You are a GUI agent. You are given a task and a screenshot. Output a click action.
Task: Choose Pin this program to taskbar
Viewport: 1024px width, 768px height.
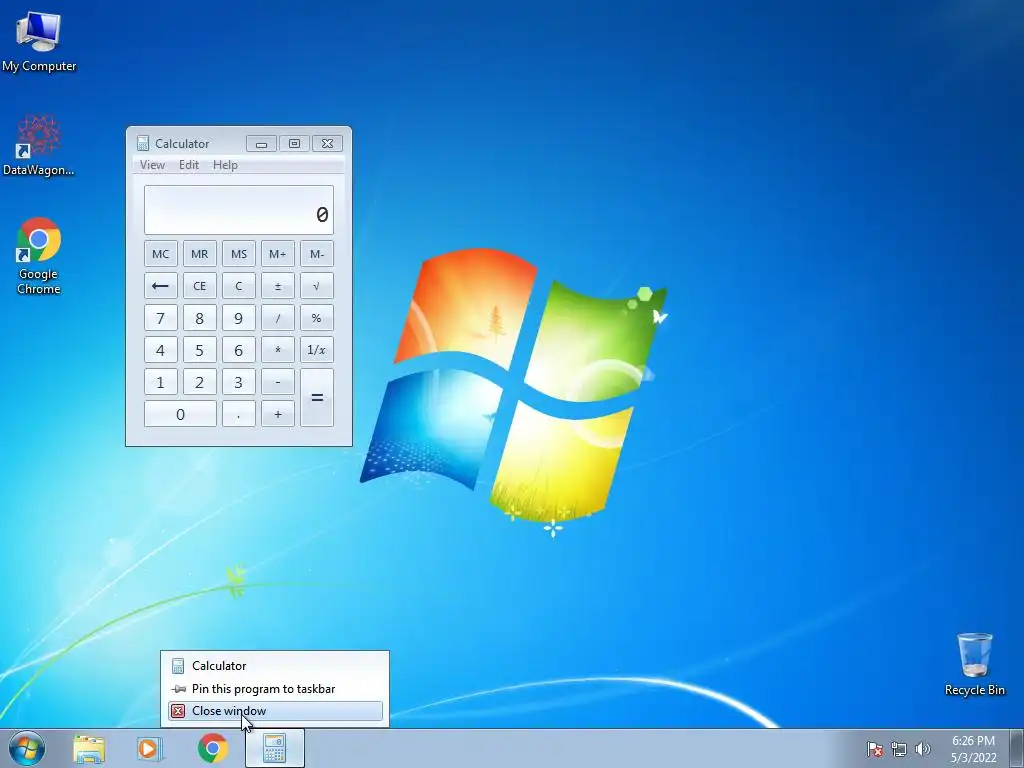(x=275, y=688)
